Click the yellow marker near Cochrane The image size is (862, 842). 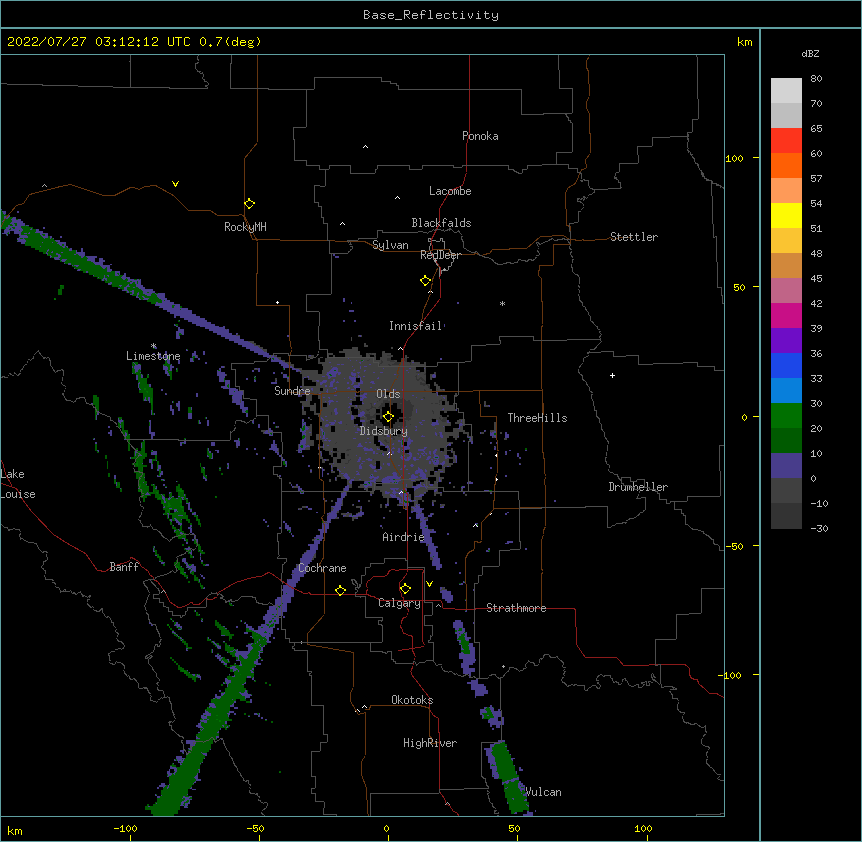pyautogui.click(x=340, y=590)
